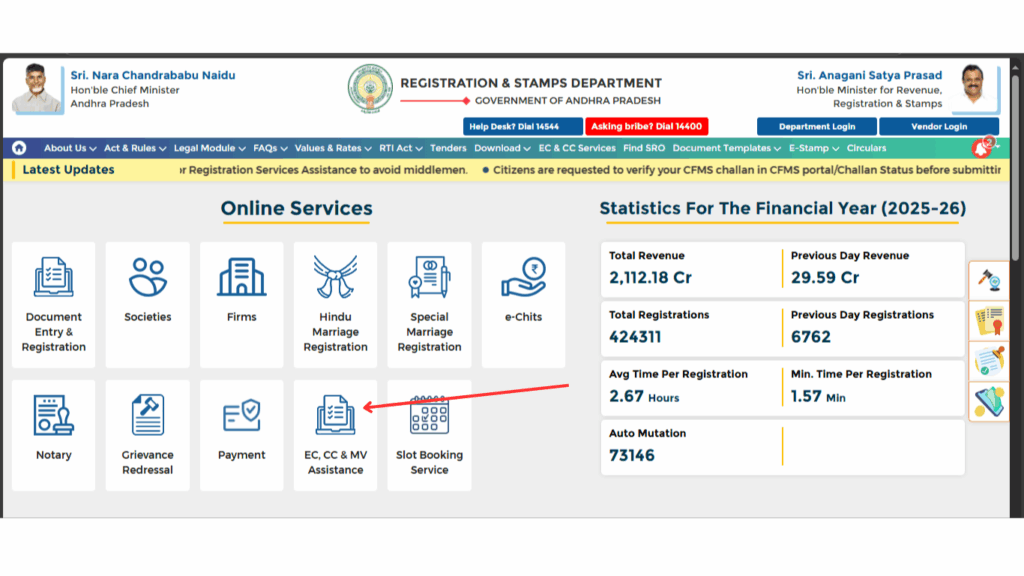
Task: Click the Home icon in navigation bar
Action: click(x=19, y=148)
